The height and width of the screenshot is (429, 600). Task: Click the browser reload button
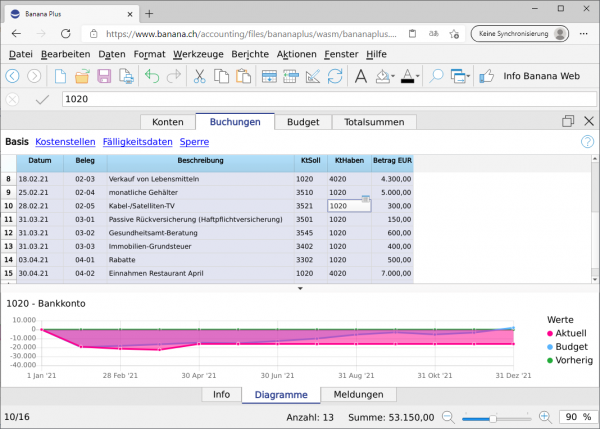coord(66,34)
